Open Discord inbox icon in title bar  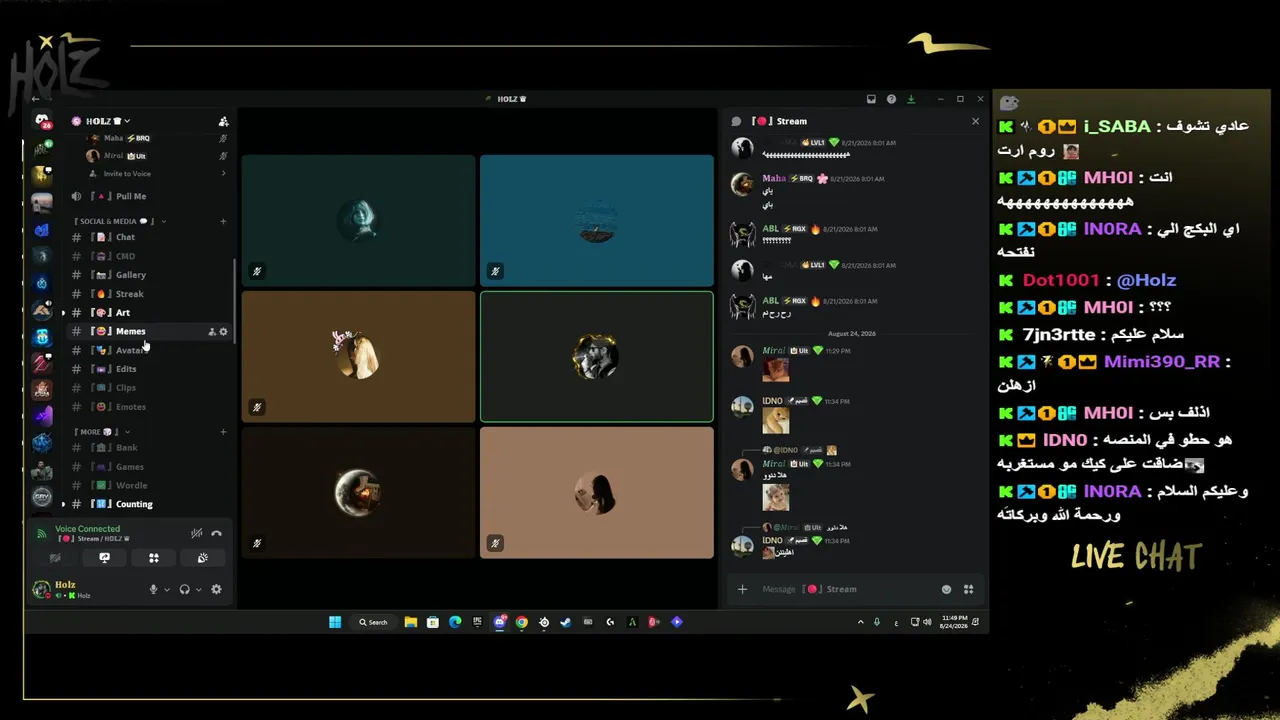pos(871,99)
